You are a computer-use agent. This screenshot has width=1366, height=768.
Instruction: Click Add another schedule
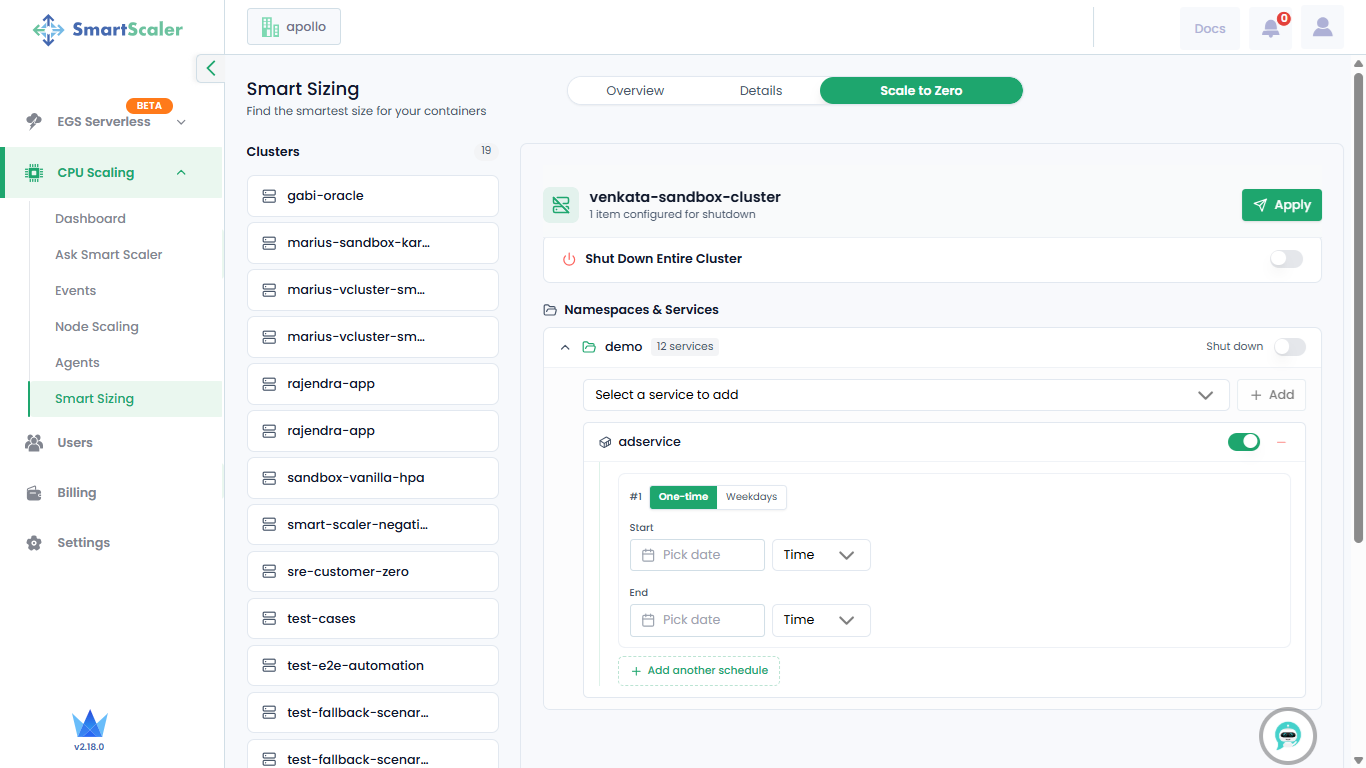tap(699, 671)
